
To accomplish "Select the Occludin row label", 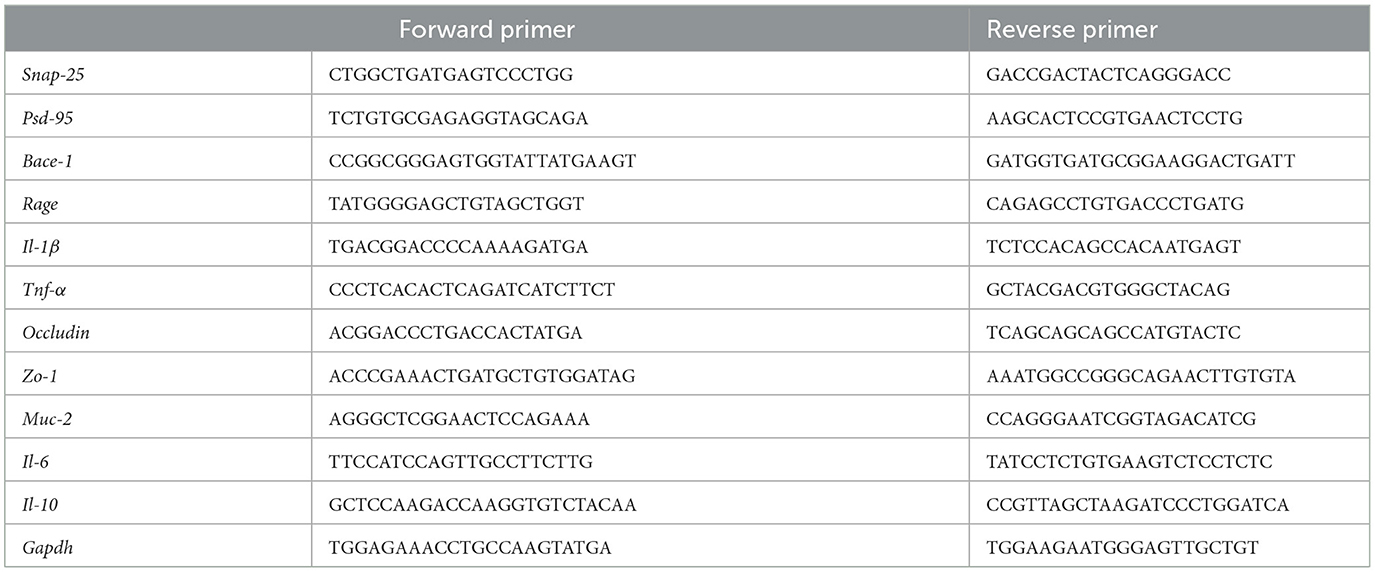I will click(x=54, y=333).
